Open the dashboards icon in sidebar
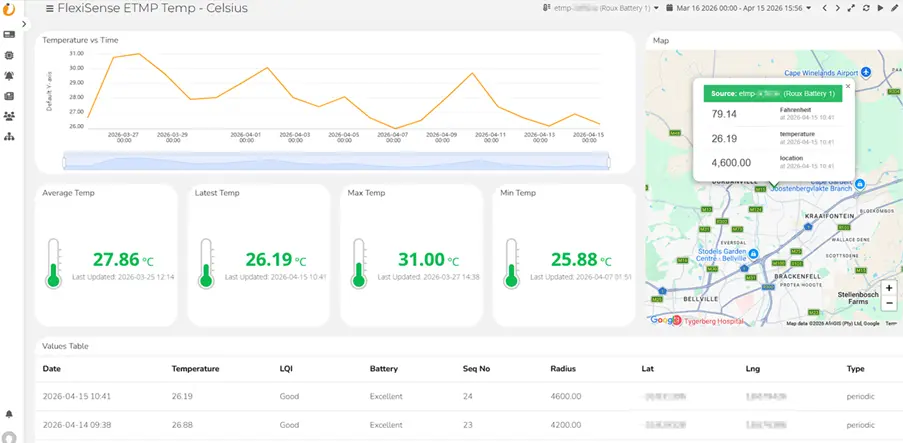Screen dimensions: 903x443 tap(9, 35)
